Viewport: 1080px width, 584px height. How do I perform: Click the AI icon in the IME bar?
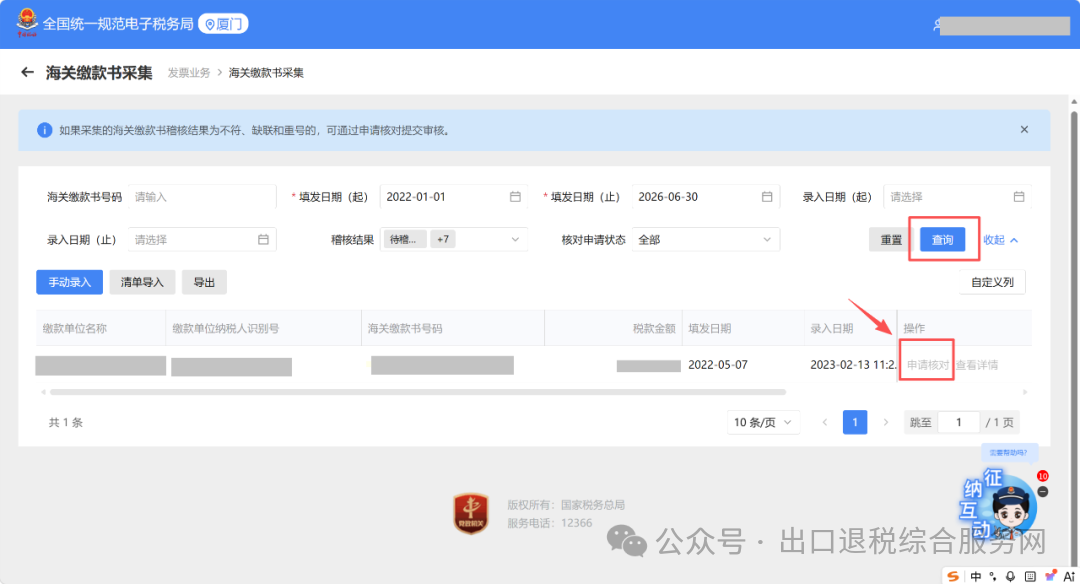click(x=1069, y=576)
